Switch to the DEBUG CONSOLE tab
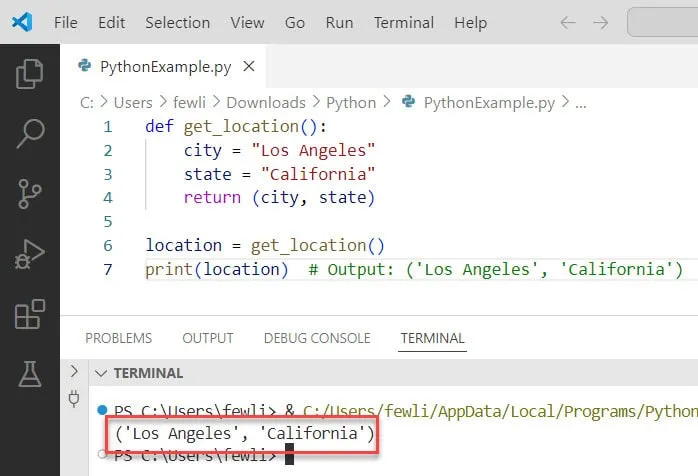 pyautogui.click(x=316, y=338)
